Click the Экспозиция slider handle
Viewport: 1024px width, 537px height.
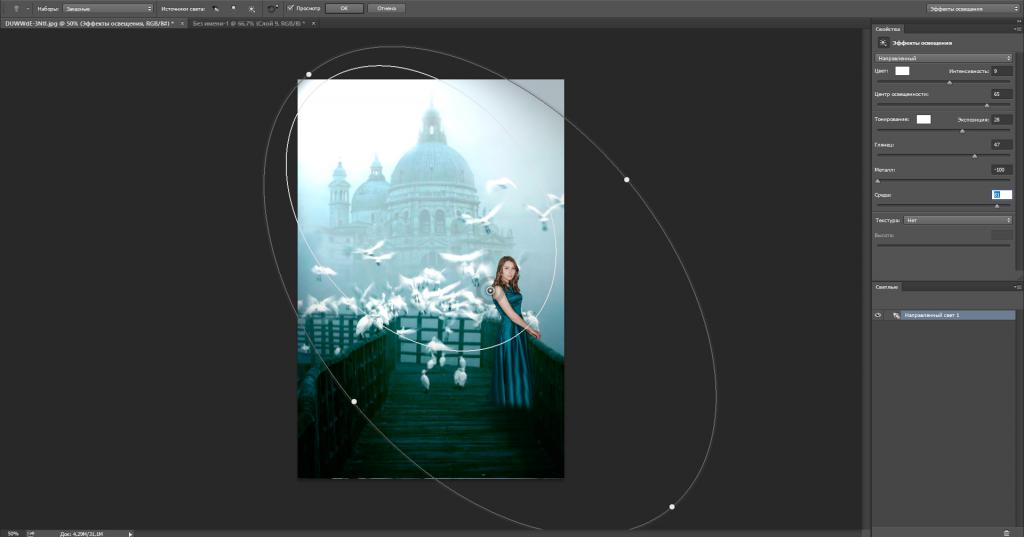(x=962, y=131)
